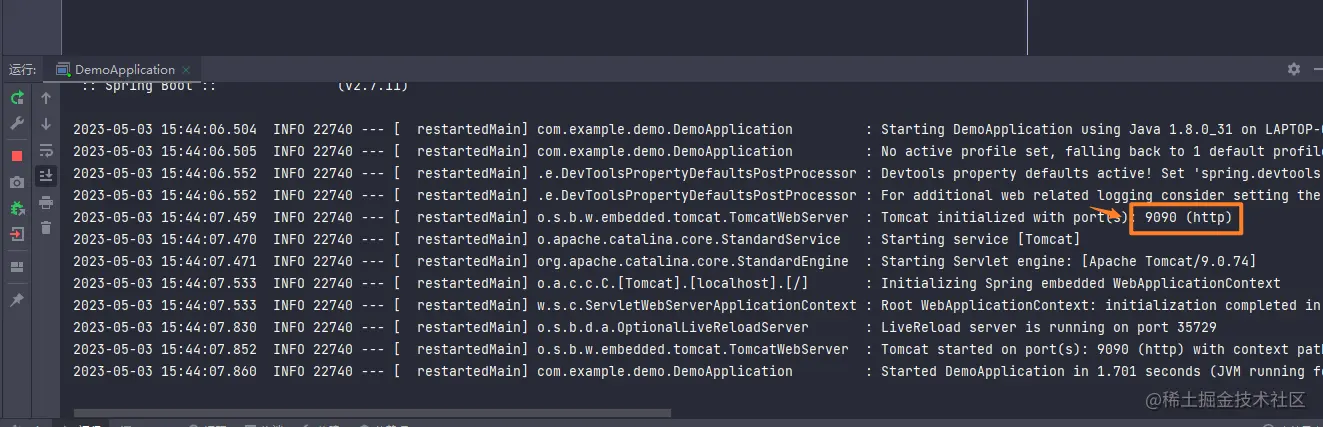This screenshot has height=427, width=1323.
Task: Select the DemoApplication run tab
Action: (x=115, y=69)
